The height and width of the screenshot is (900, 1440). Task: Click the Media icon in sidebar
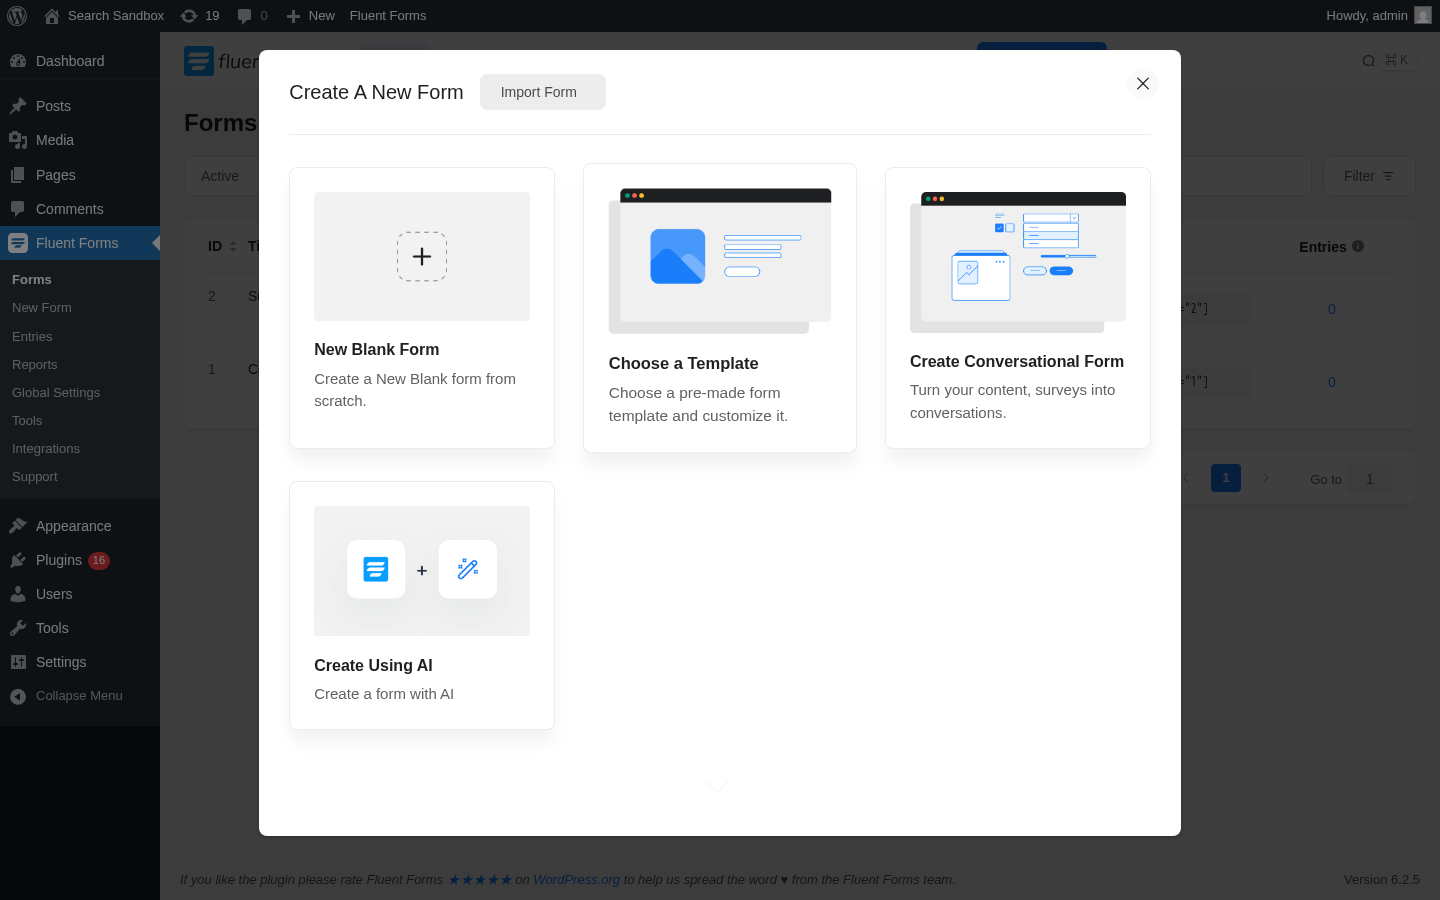pyautogui.click(x=18, y=140)
